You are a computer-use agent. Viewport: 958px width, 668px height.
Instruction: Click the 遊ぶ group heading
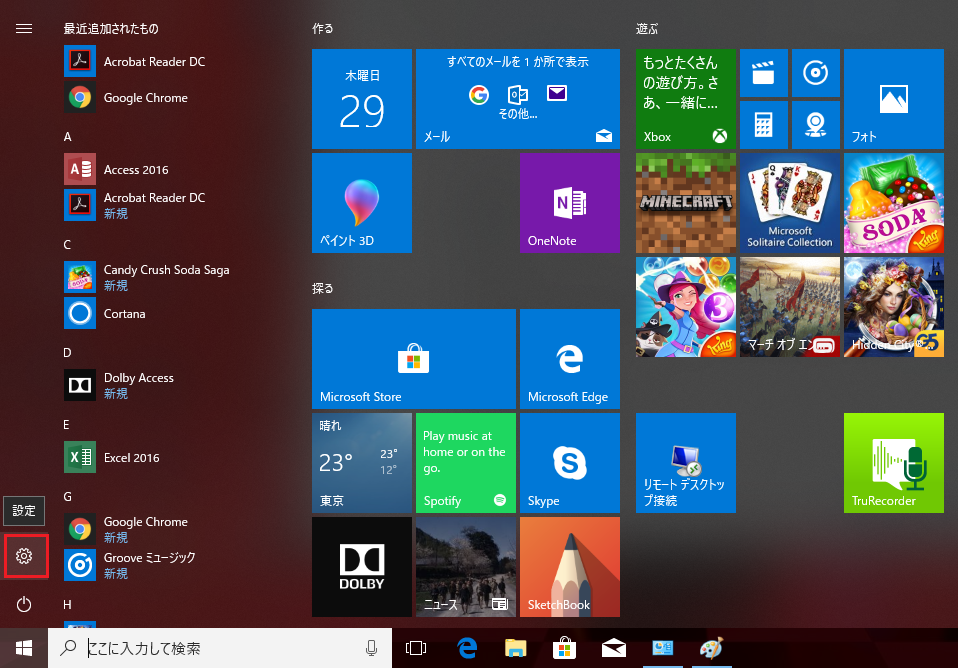(647, 29)
